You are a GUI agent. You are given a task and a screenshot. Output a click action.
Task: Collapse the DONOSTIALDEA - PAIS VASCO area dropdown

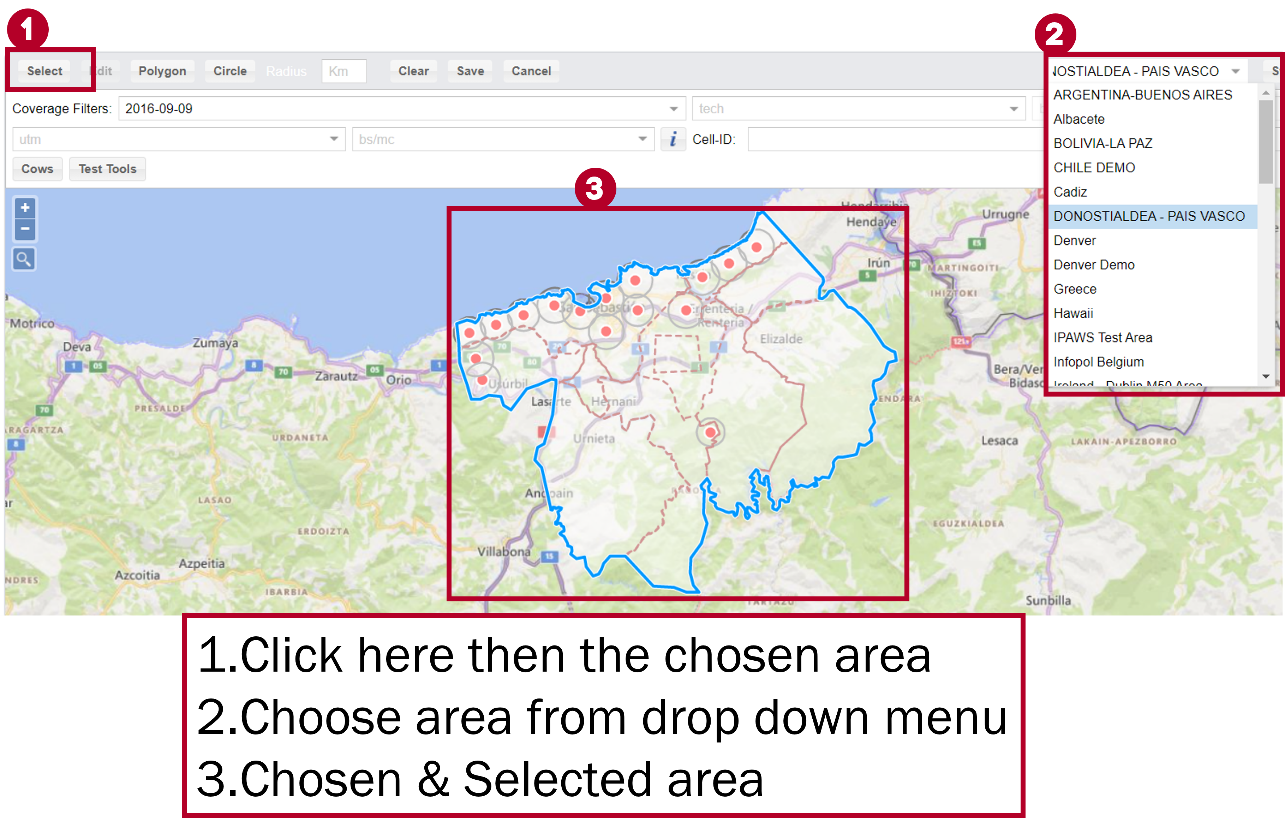[x=1236, y=71]
